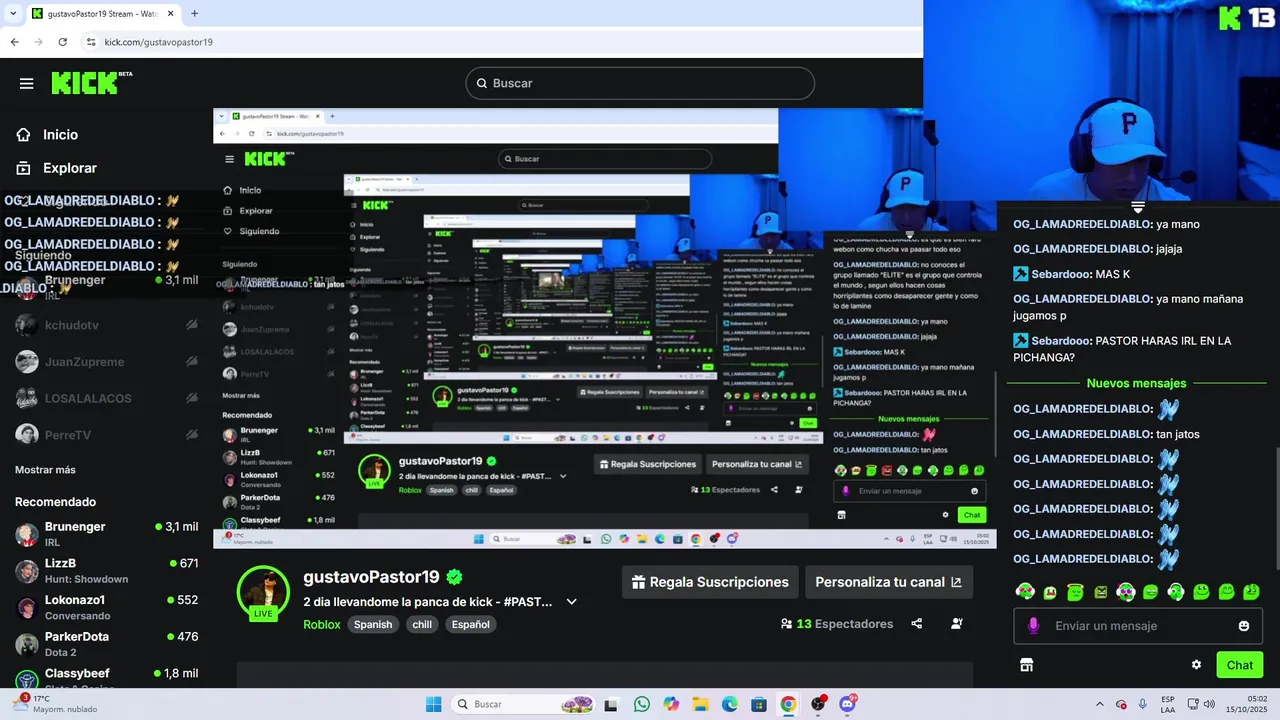Open Lokonazo1 Conversando channel
Screen dimensions: 1280x720
106,607
